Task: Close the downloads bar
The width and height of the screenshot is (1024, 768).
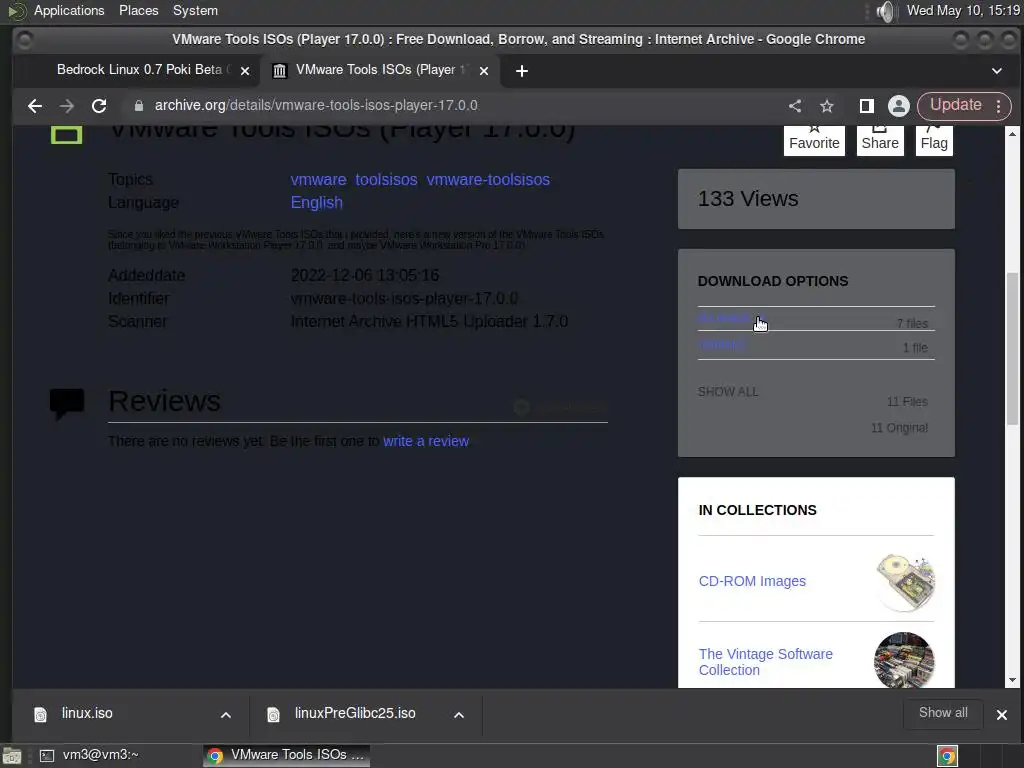Action: point(1002,714)
